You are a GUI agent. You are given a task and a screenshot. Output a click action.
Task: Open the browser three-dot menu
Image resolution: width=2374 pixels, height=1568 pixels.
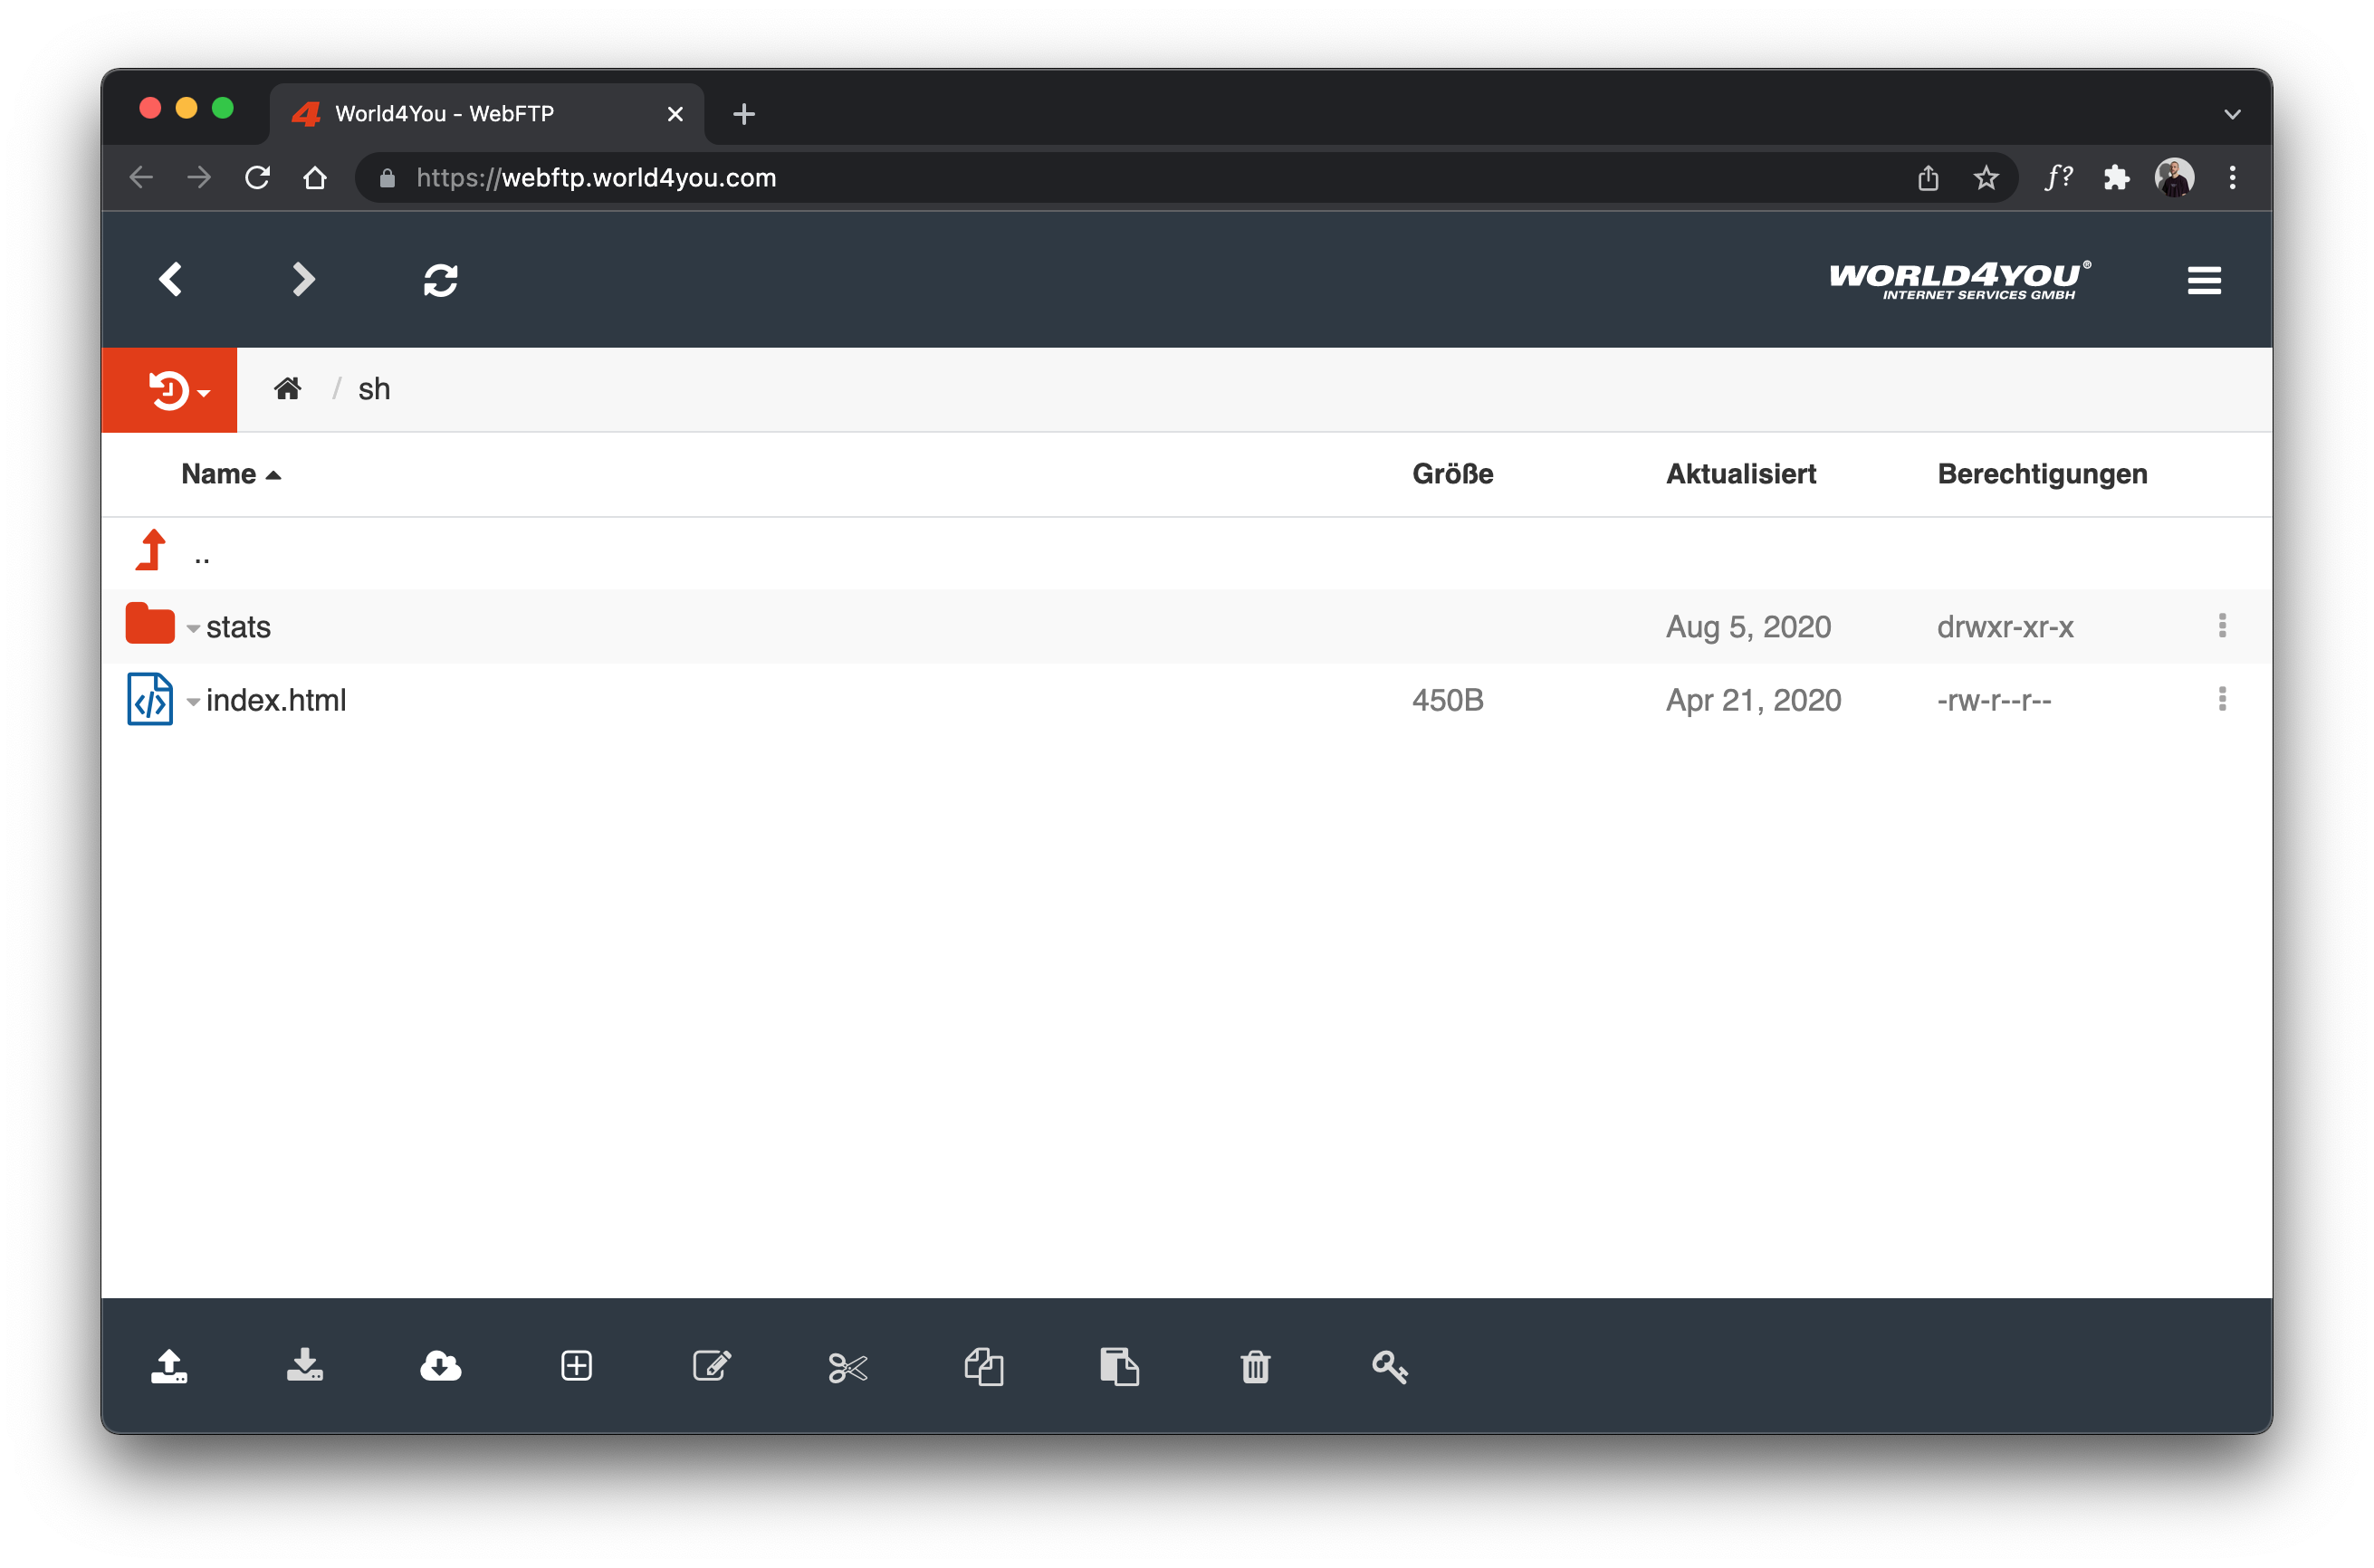pos(2232,178)
